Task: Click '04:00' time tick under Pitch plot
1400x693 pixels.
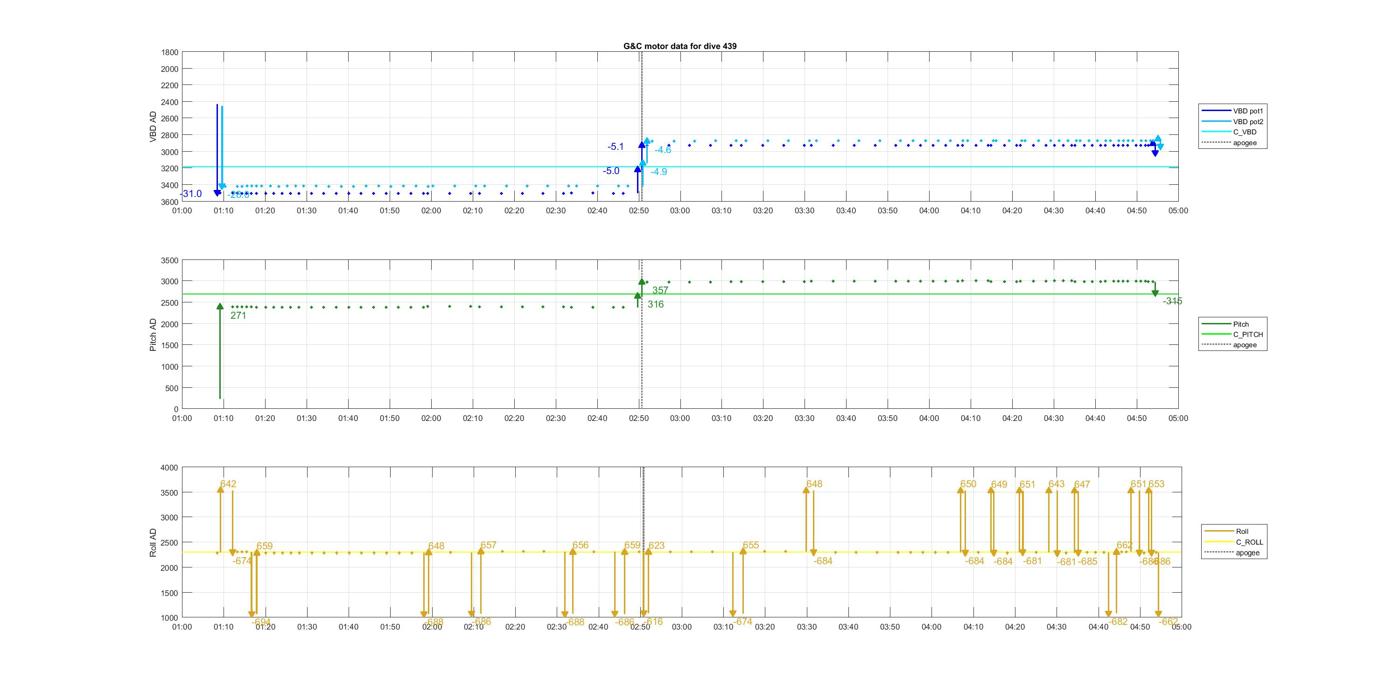Action: coord(929,418)
